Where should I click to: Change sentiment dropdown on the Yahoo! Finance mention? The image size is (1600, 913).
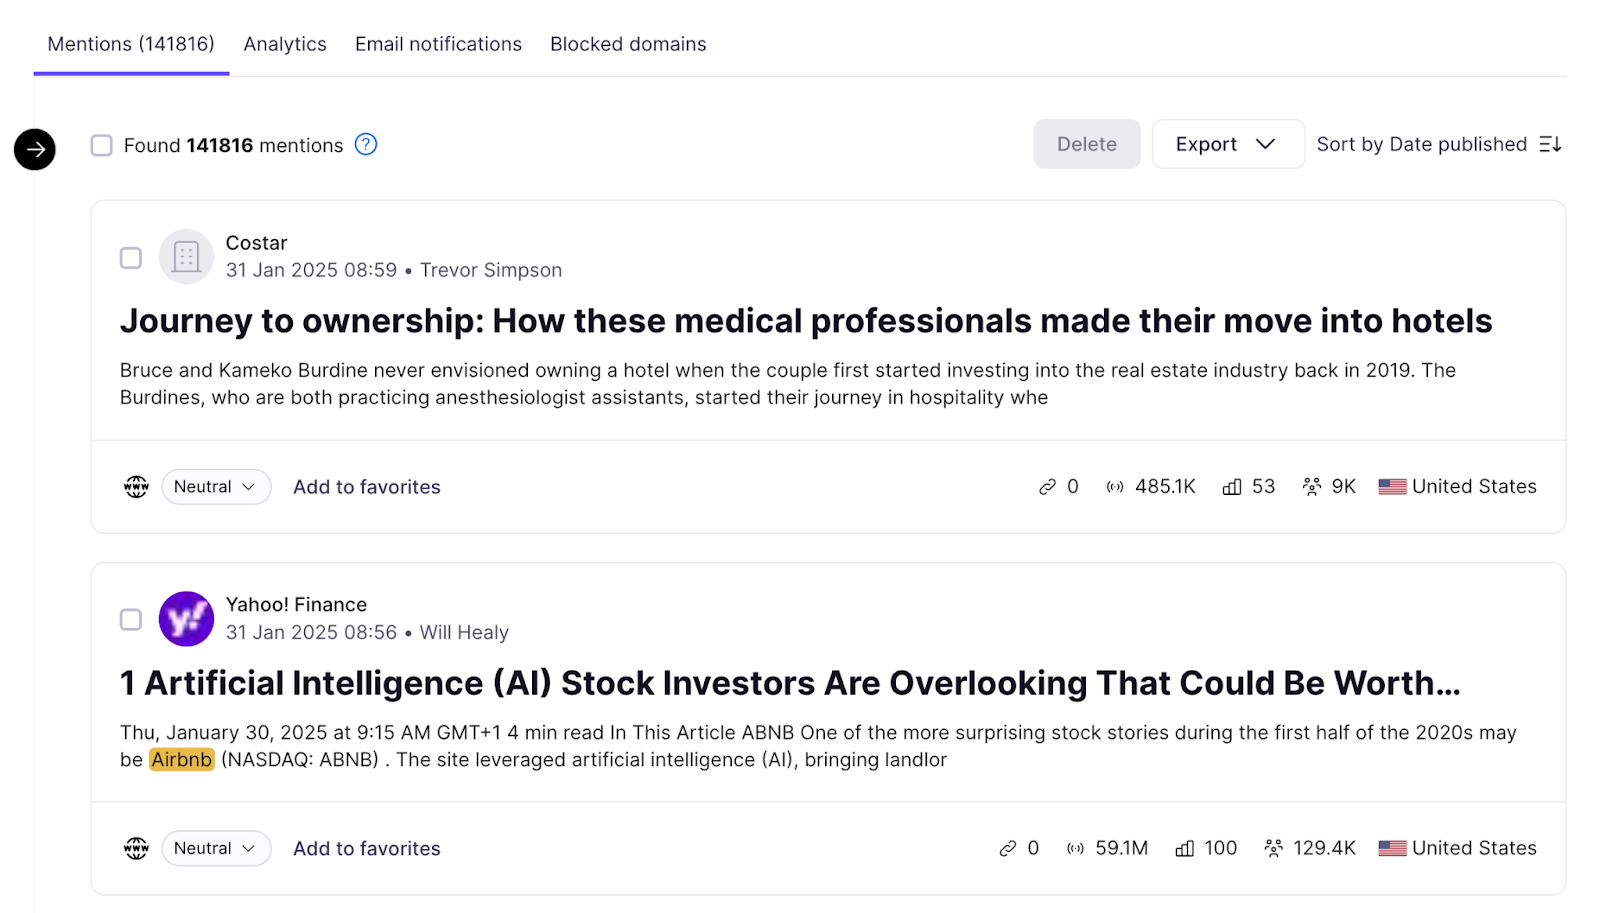[215, 847]
